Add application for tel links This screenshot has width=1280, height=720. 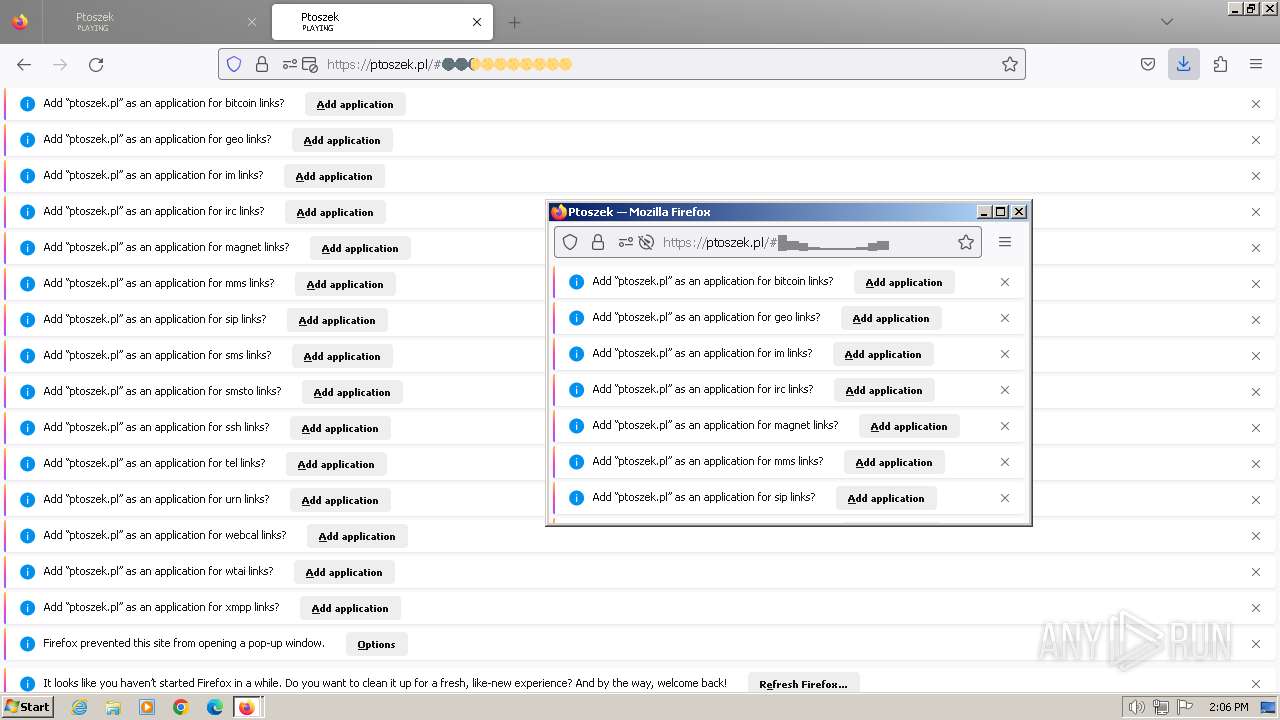336,464
